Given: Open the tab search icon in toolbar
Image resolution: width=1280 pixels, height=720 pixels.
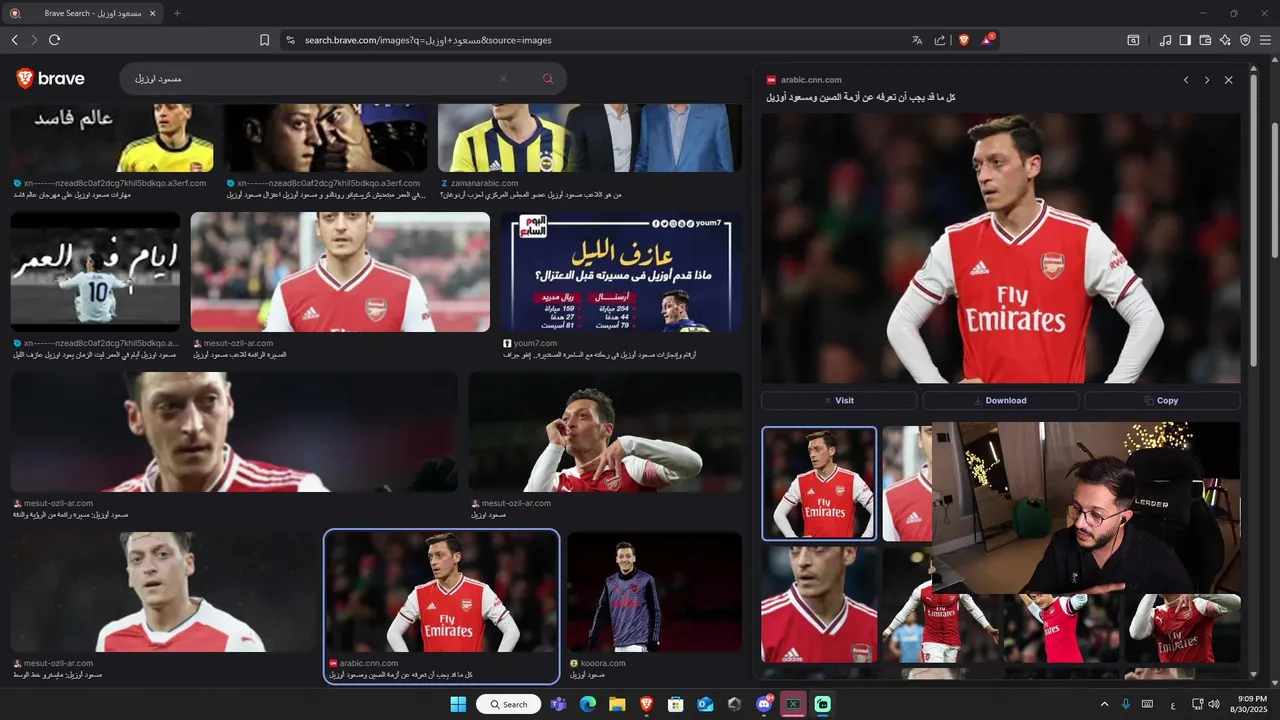Looking at the screenshot, I should pyautogui.click(x=1133, y=40).
